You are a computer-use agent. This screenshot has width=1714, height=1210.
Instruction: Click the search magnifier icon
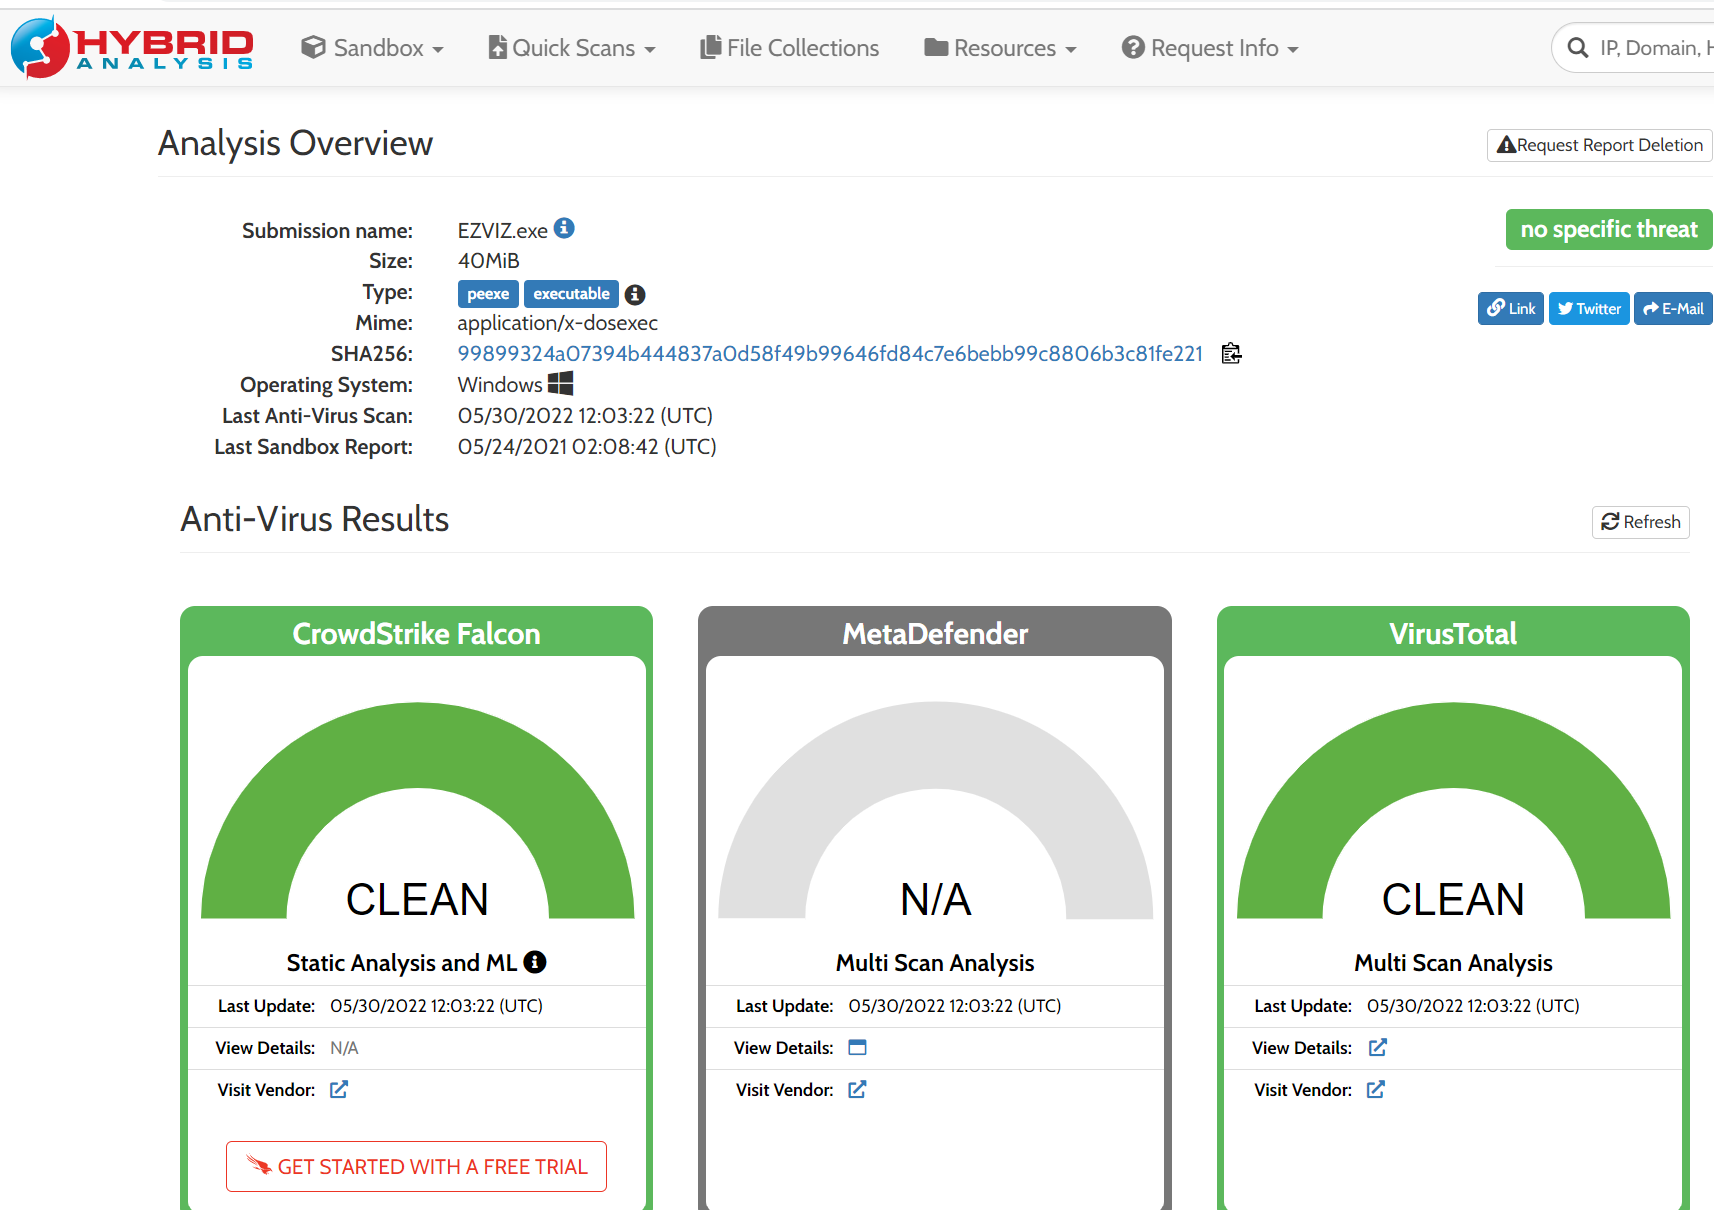[x=1578, y=48]
